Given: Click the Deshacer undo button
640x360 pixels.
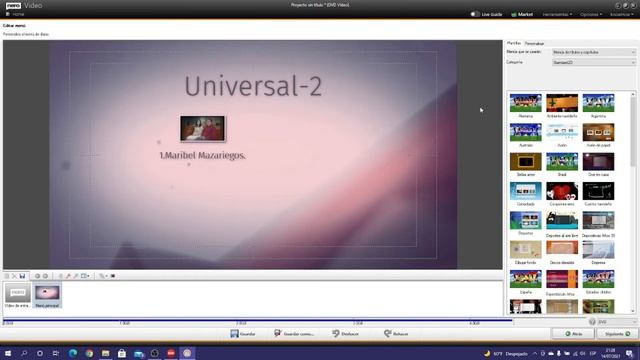Looking at the screenshot, I should [x=345, y=334].
